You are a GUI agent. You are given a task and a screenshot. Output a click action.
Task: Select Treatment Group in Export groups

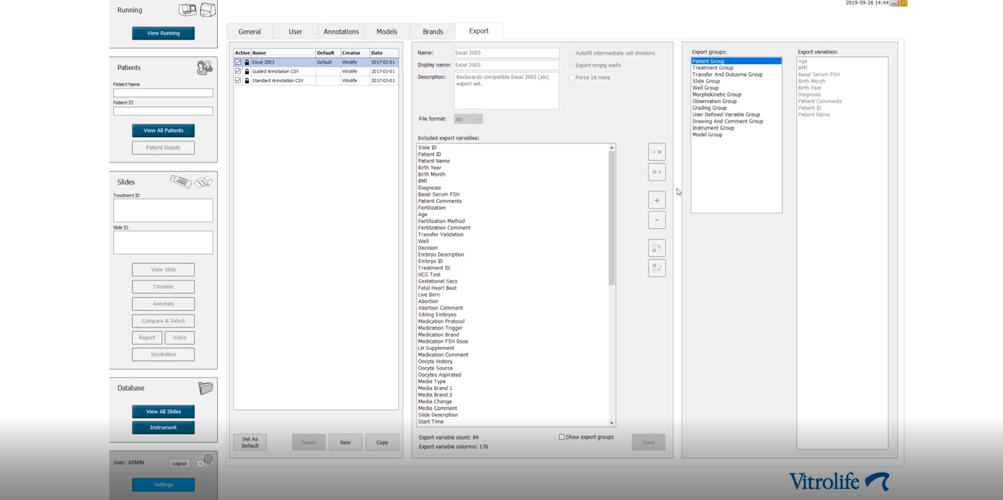pos(713,68)
